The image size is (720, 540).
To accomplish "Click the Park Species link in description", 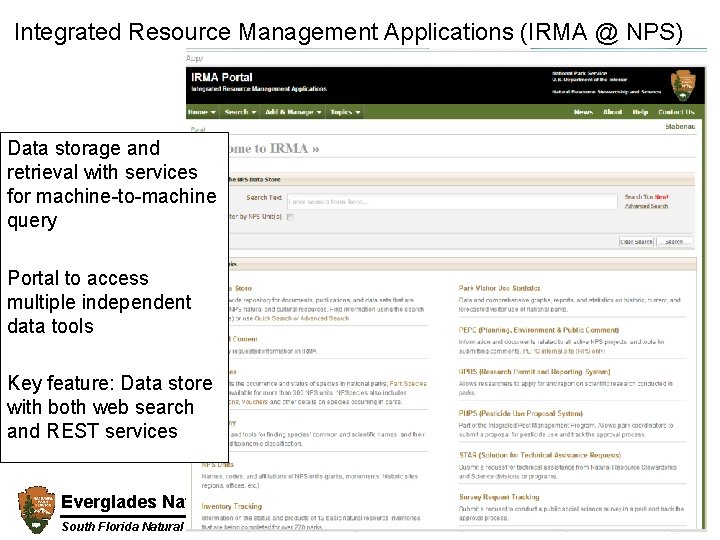I will [408, 383].
